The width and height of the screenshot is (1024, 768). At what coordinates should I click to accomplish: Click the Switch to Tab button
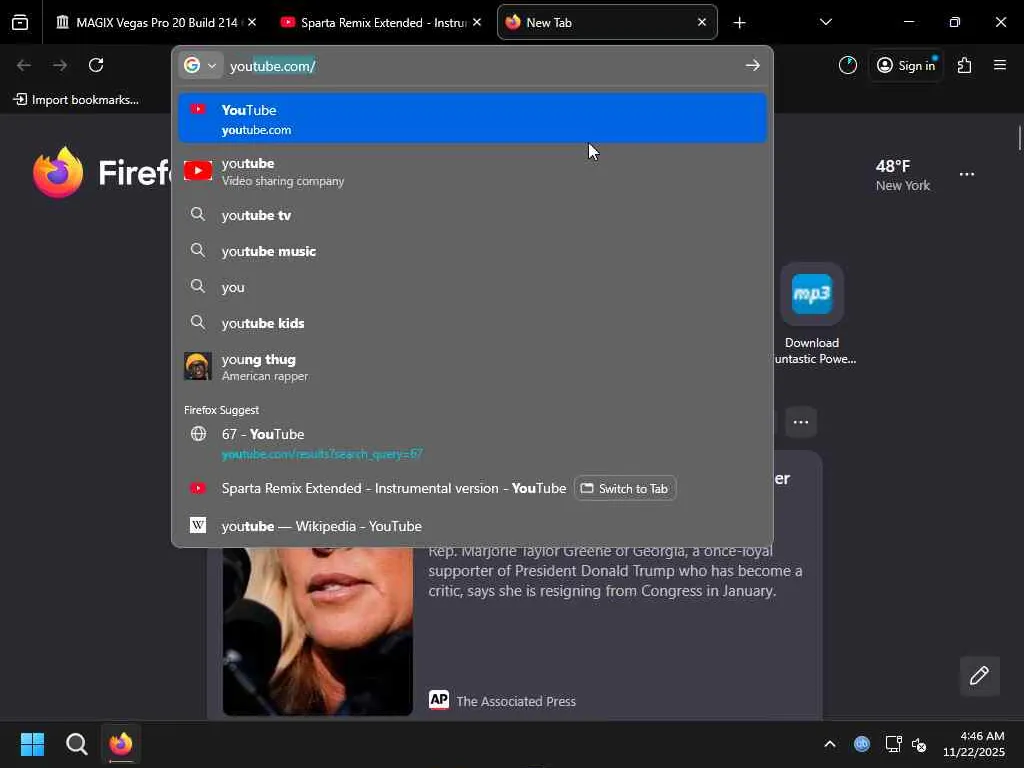coord(625,488)
